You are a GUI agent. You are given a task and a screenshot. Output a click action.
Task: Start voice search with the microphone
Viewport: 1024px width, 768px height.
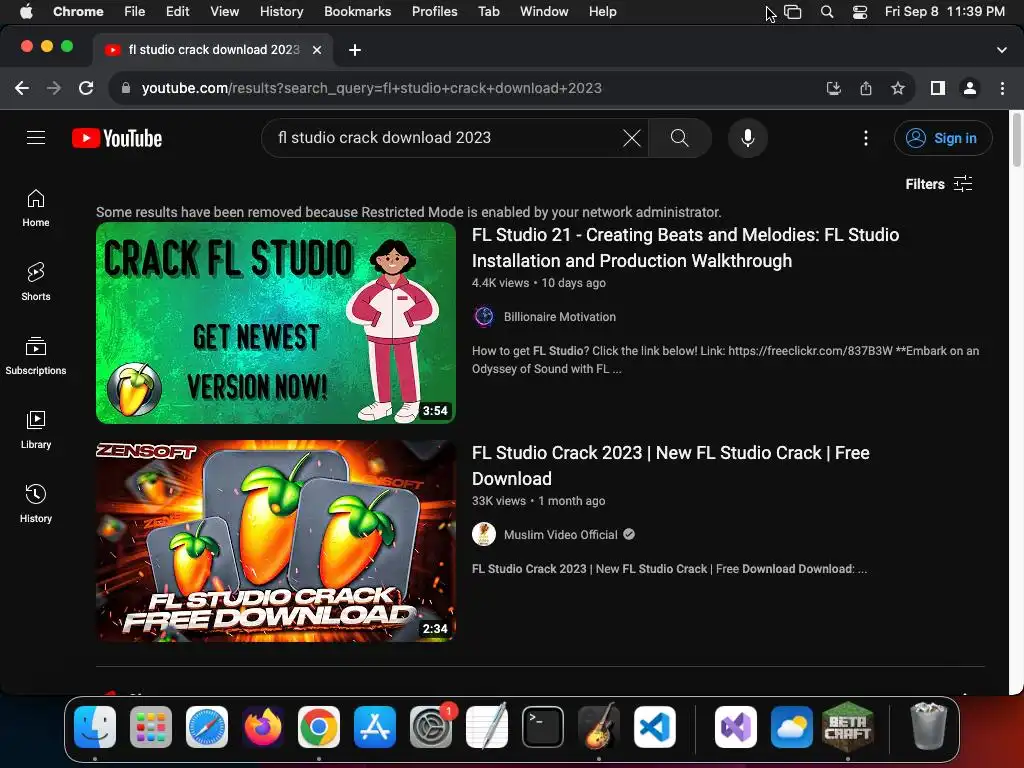tap(748, 138)
